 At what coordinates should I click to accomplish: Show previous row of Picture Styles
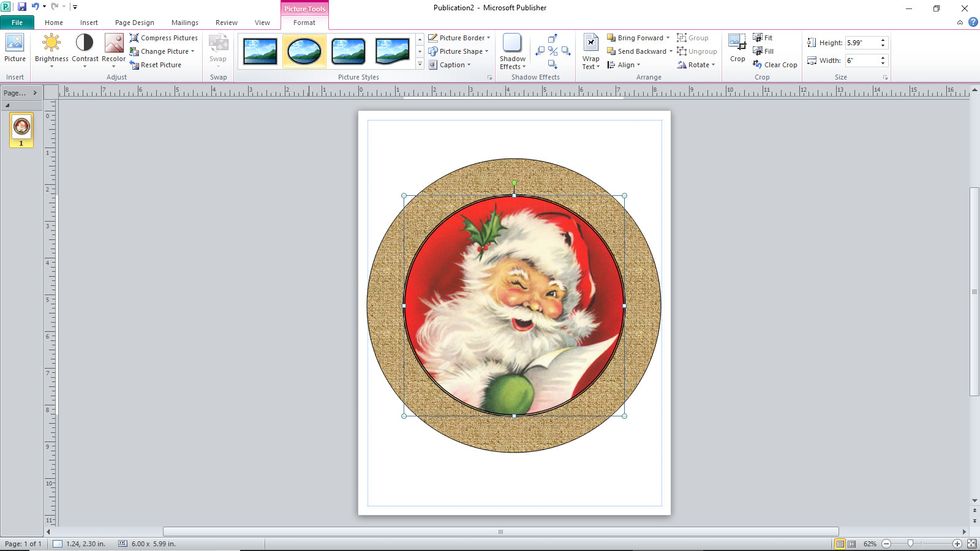pyautogui.click(x=420, y=39)
